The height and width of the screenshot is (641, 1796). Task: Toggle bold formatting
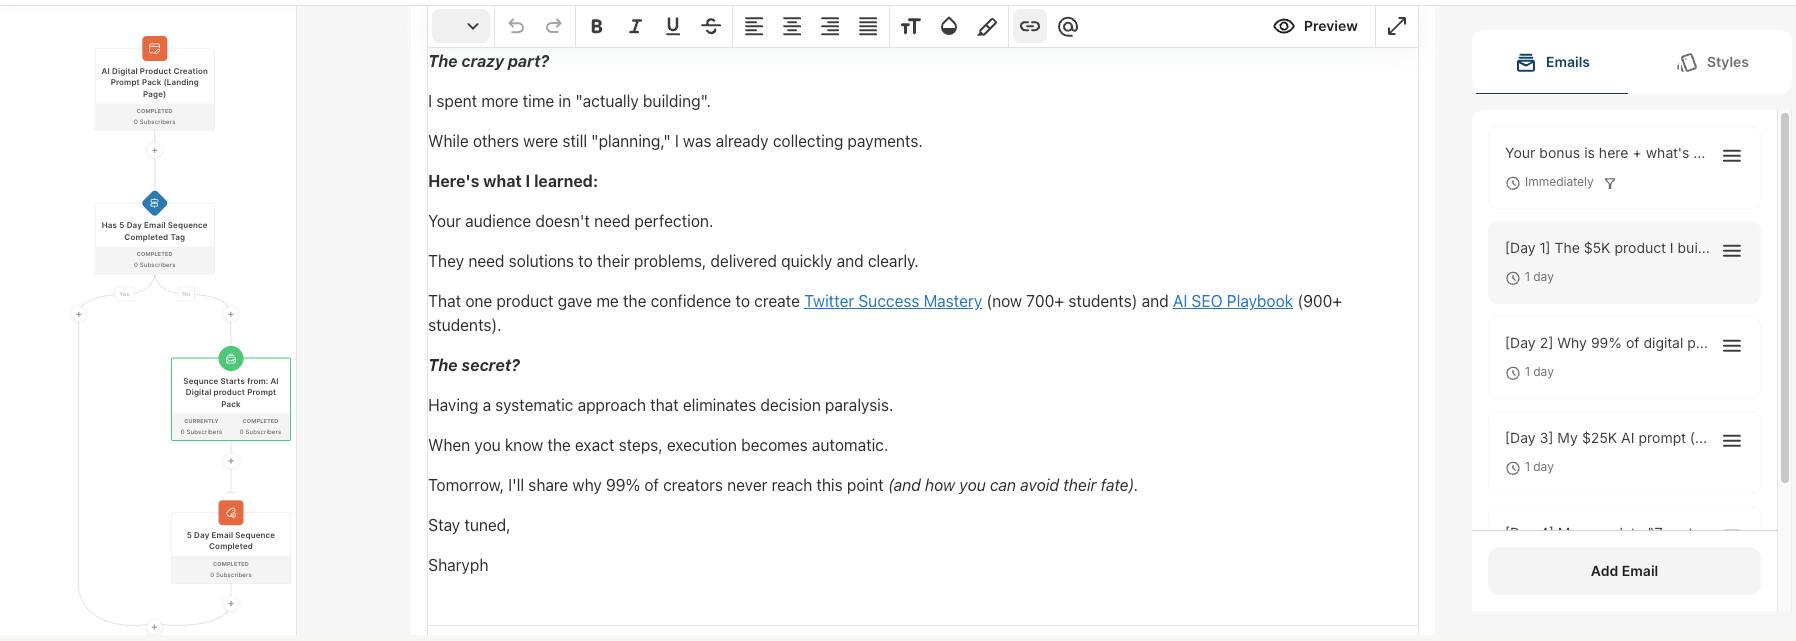pos(597,26)
